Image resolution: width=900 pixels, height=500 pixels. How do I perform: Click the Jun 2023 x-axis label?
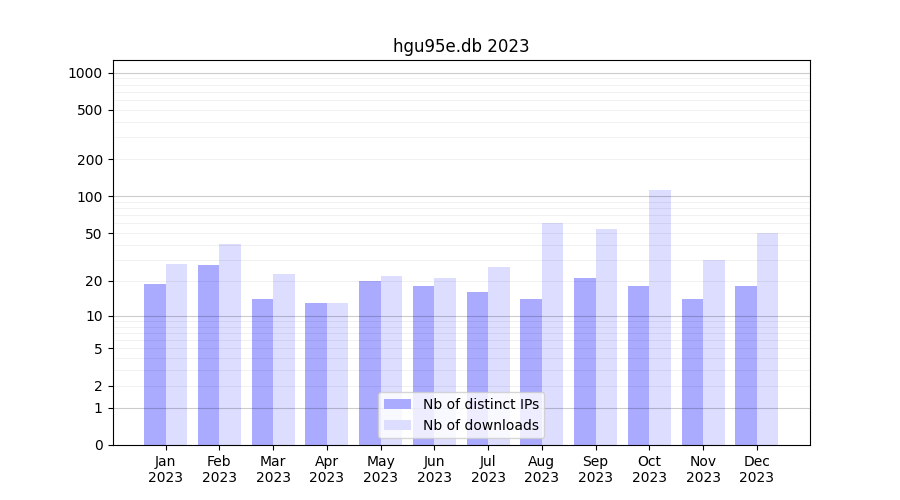pyautogui.click(x=434, y=469)
